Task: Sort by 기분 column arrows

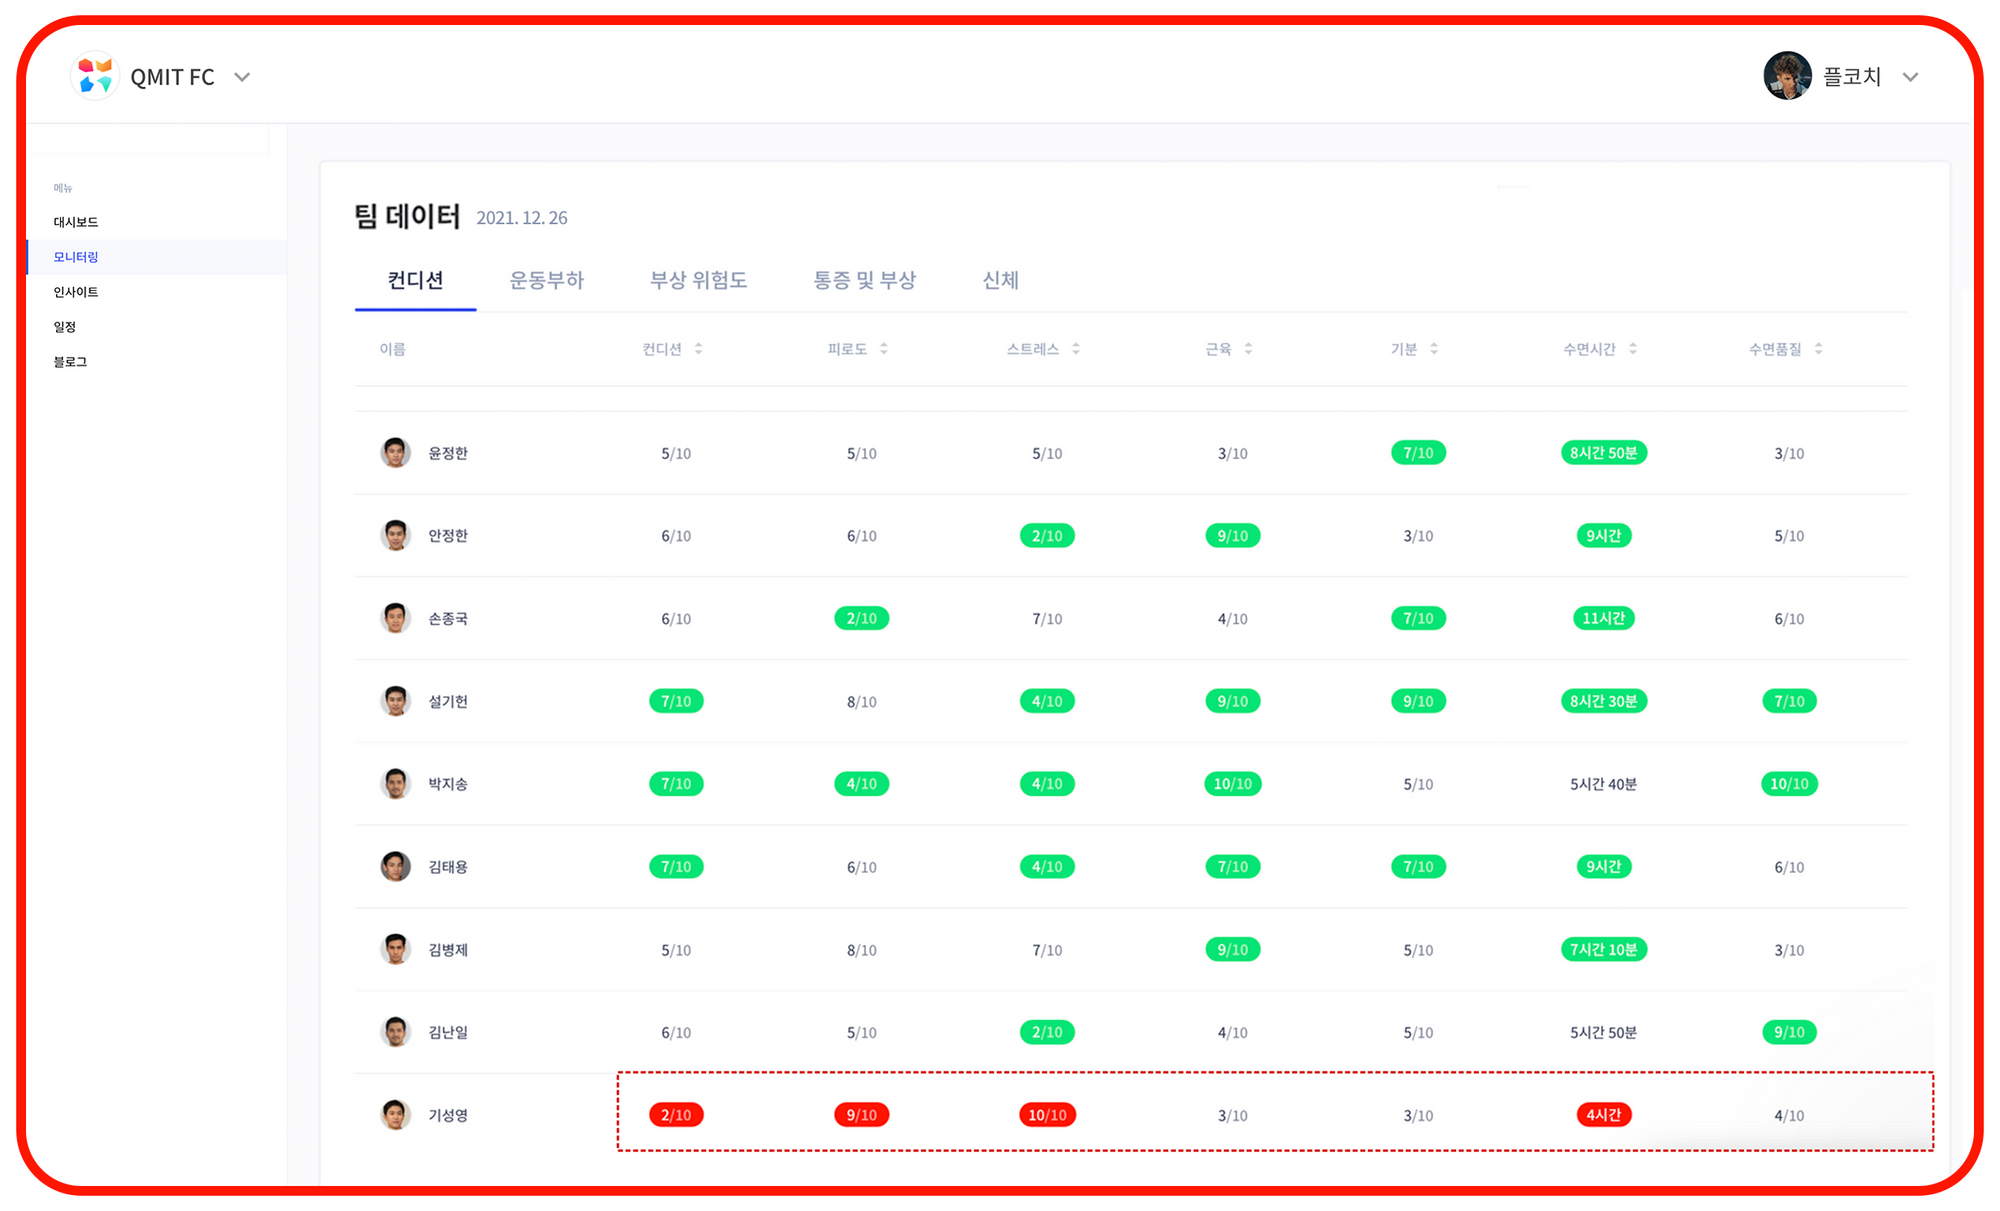Action: tap(1433, 348)
